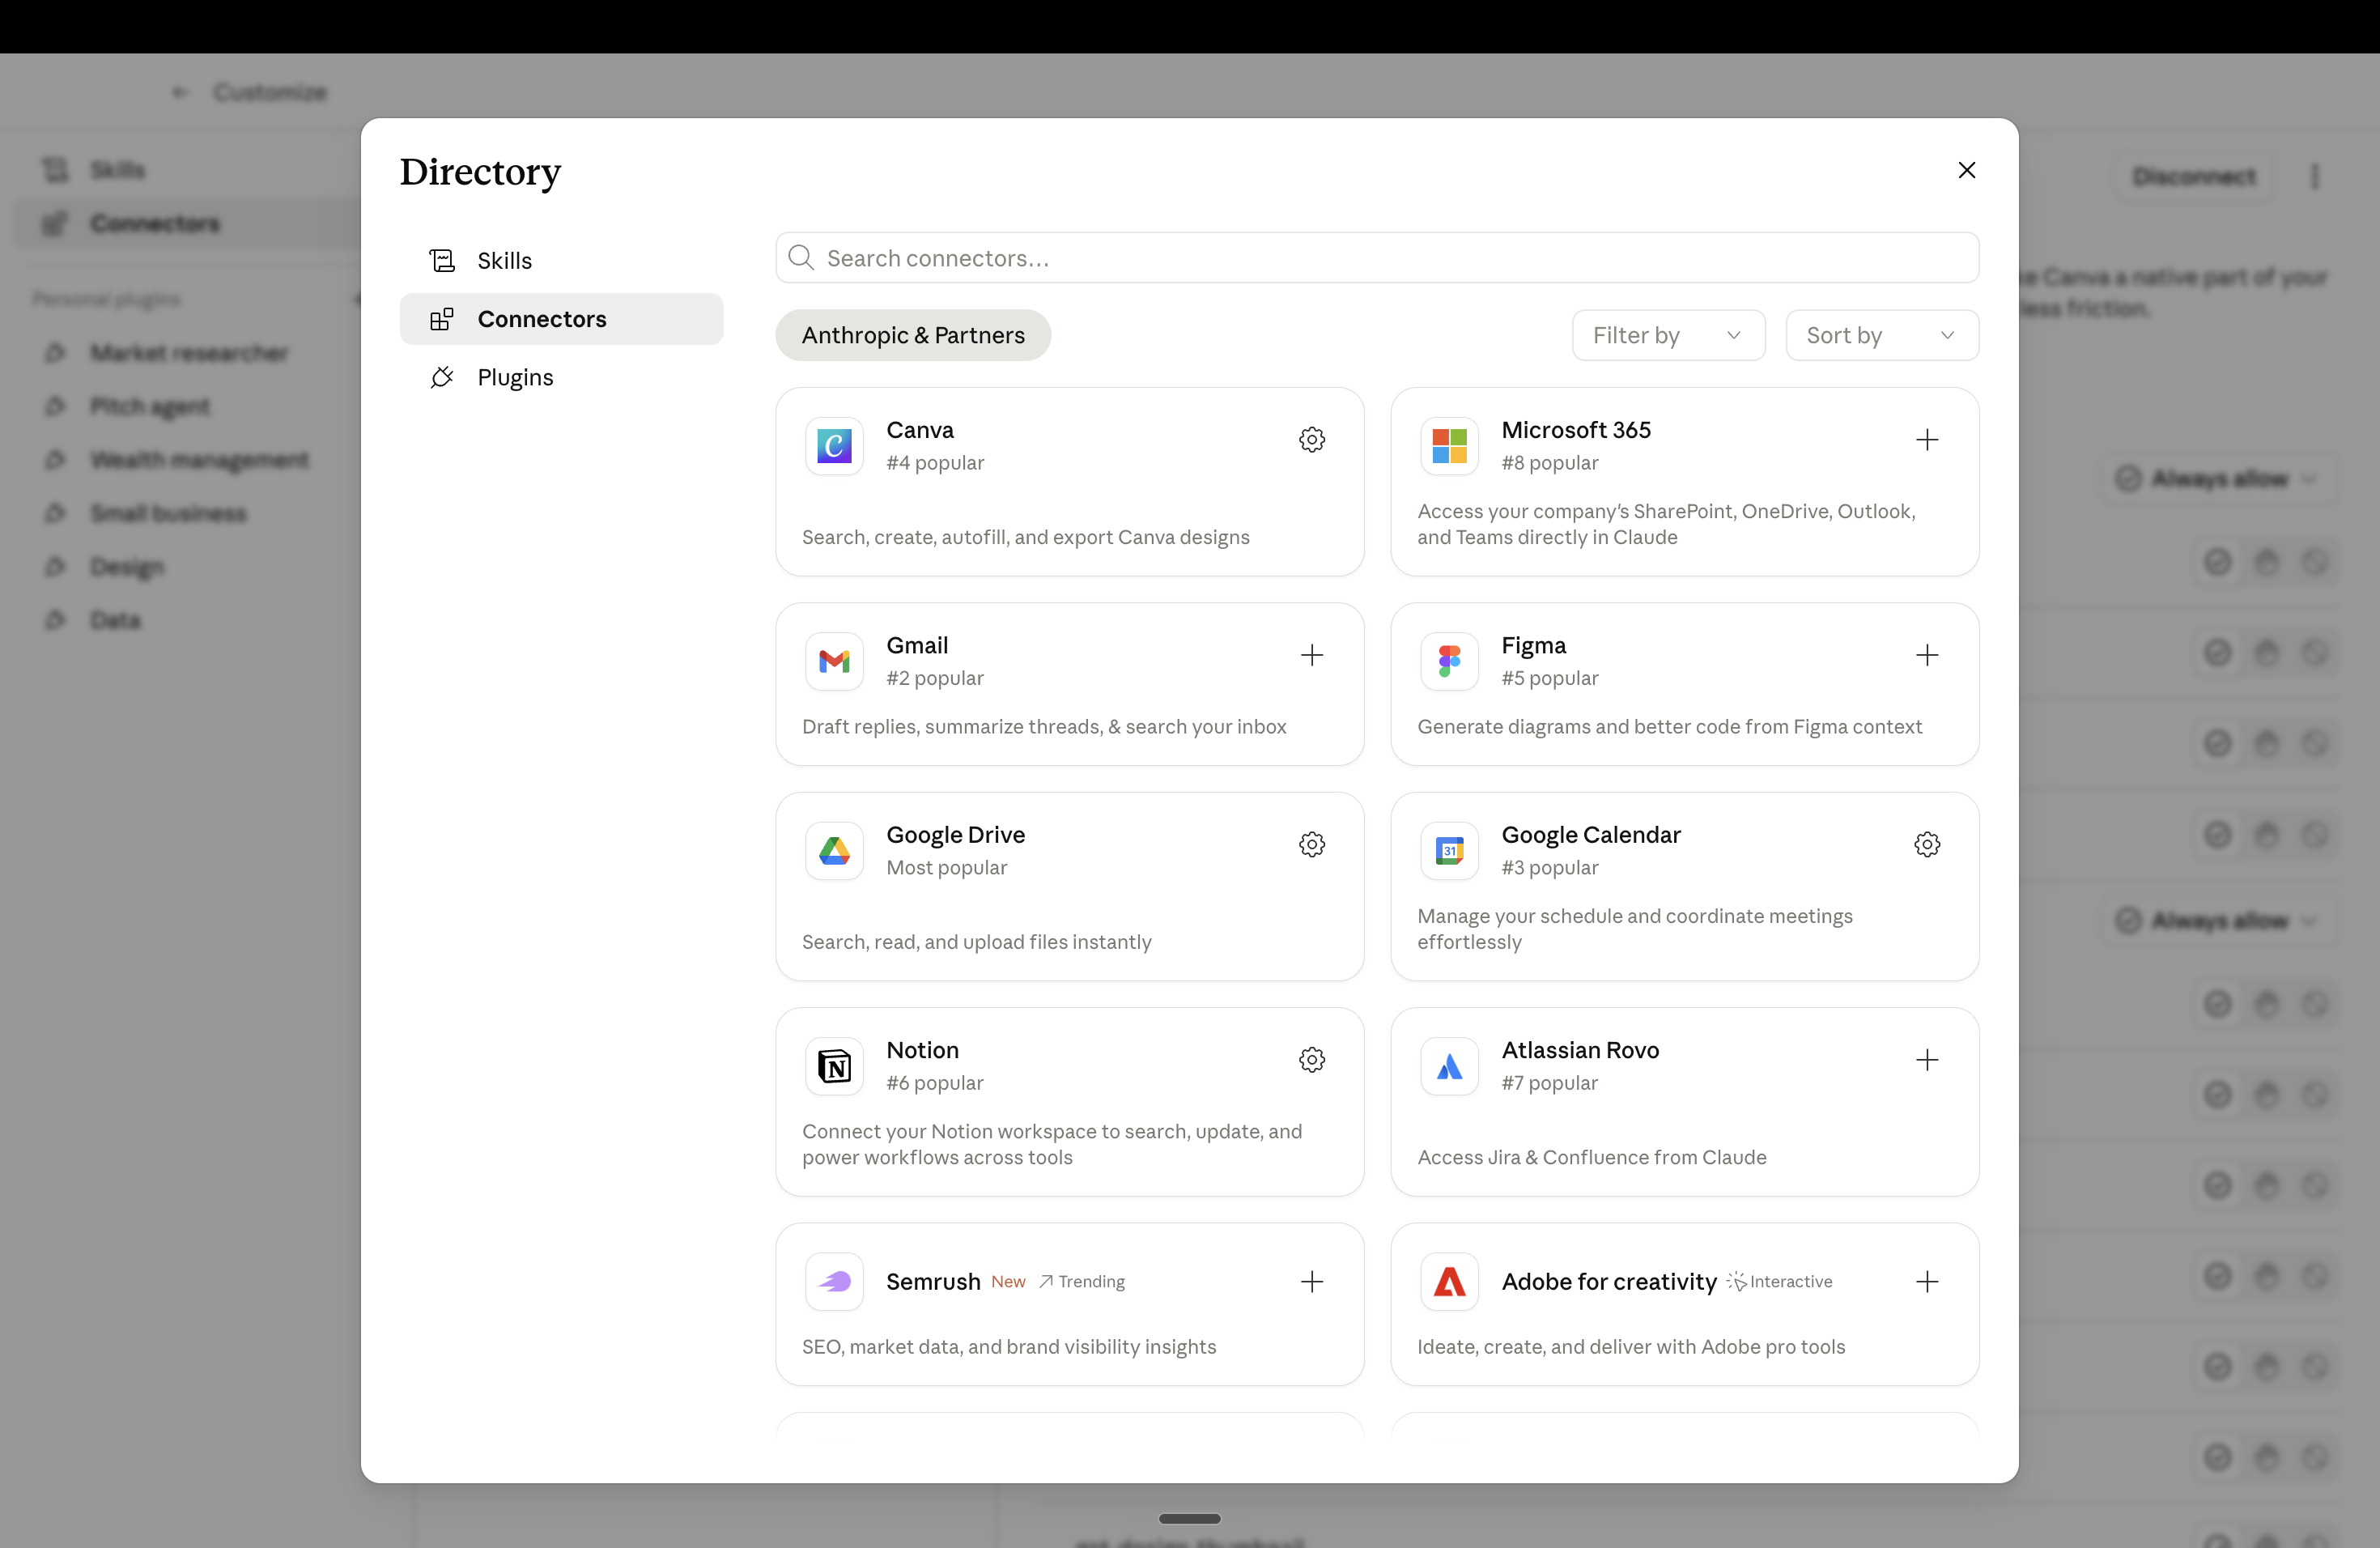2380x1548 pixels.
Task: Click the Gmail #2 popular label
Action: coord(934,678)
